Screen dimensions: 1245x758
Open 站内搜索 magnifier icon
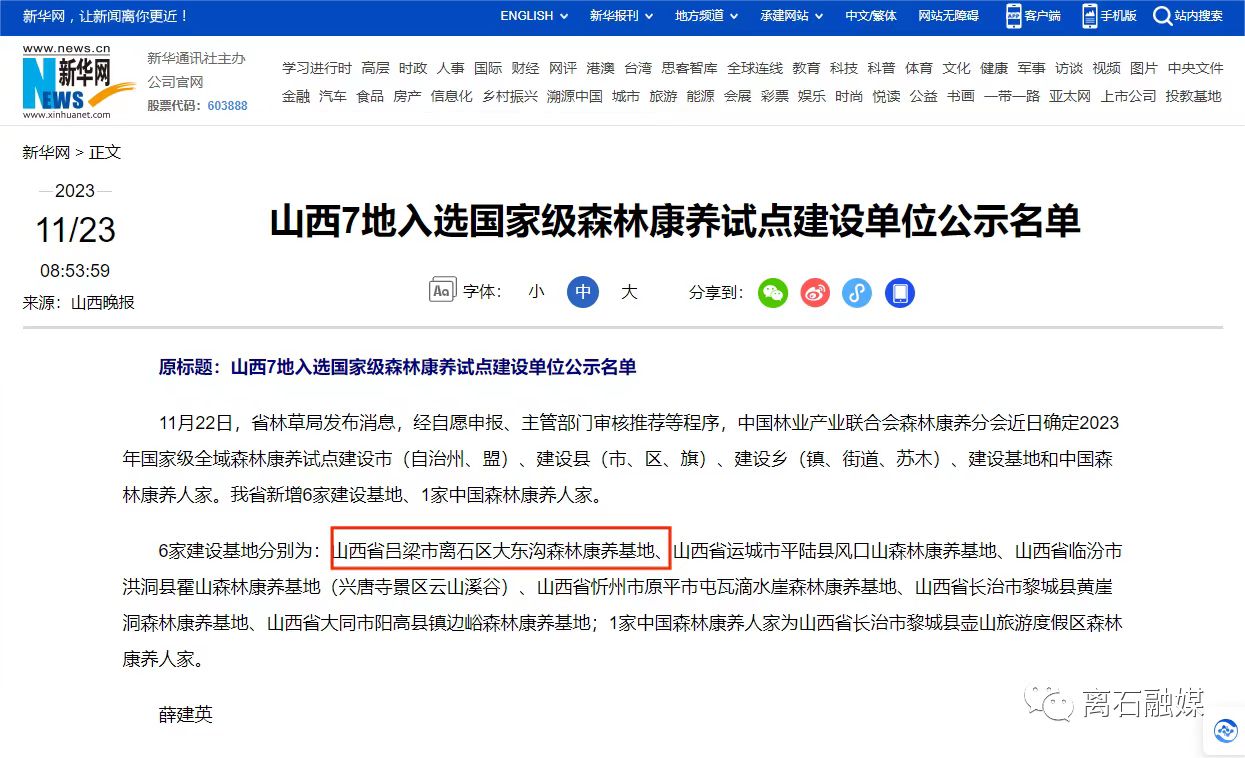coord(1162,16)
